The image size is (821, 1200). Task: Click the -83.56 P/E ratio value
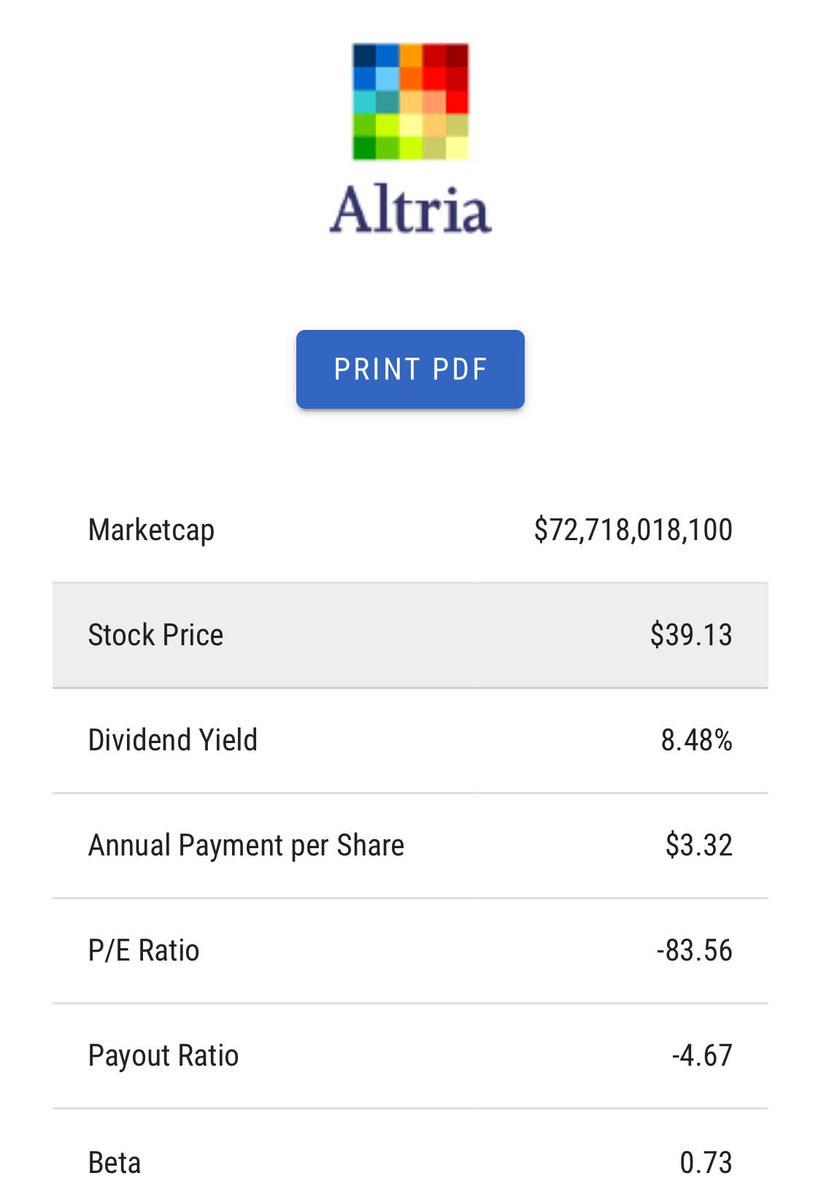[x=695, y=950]
